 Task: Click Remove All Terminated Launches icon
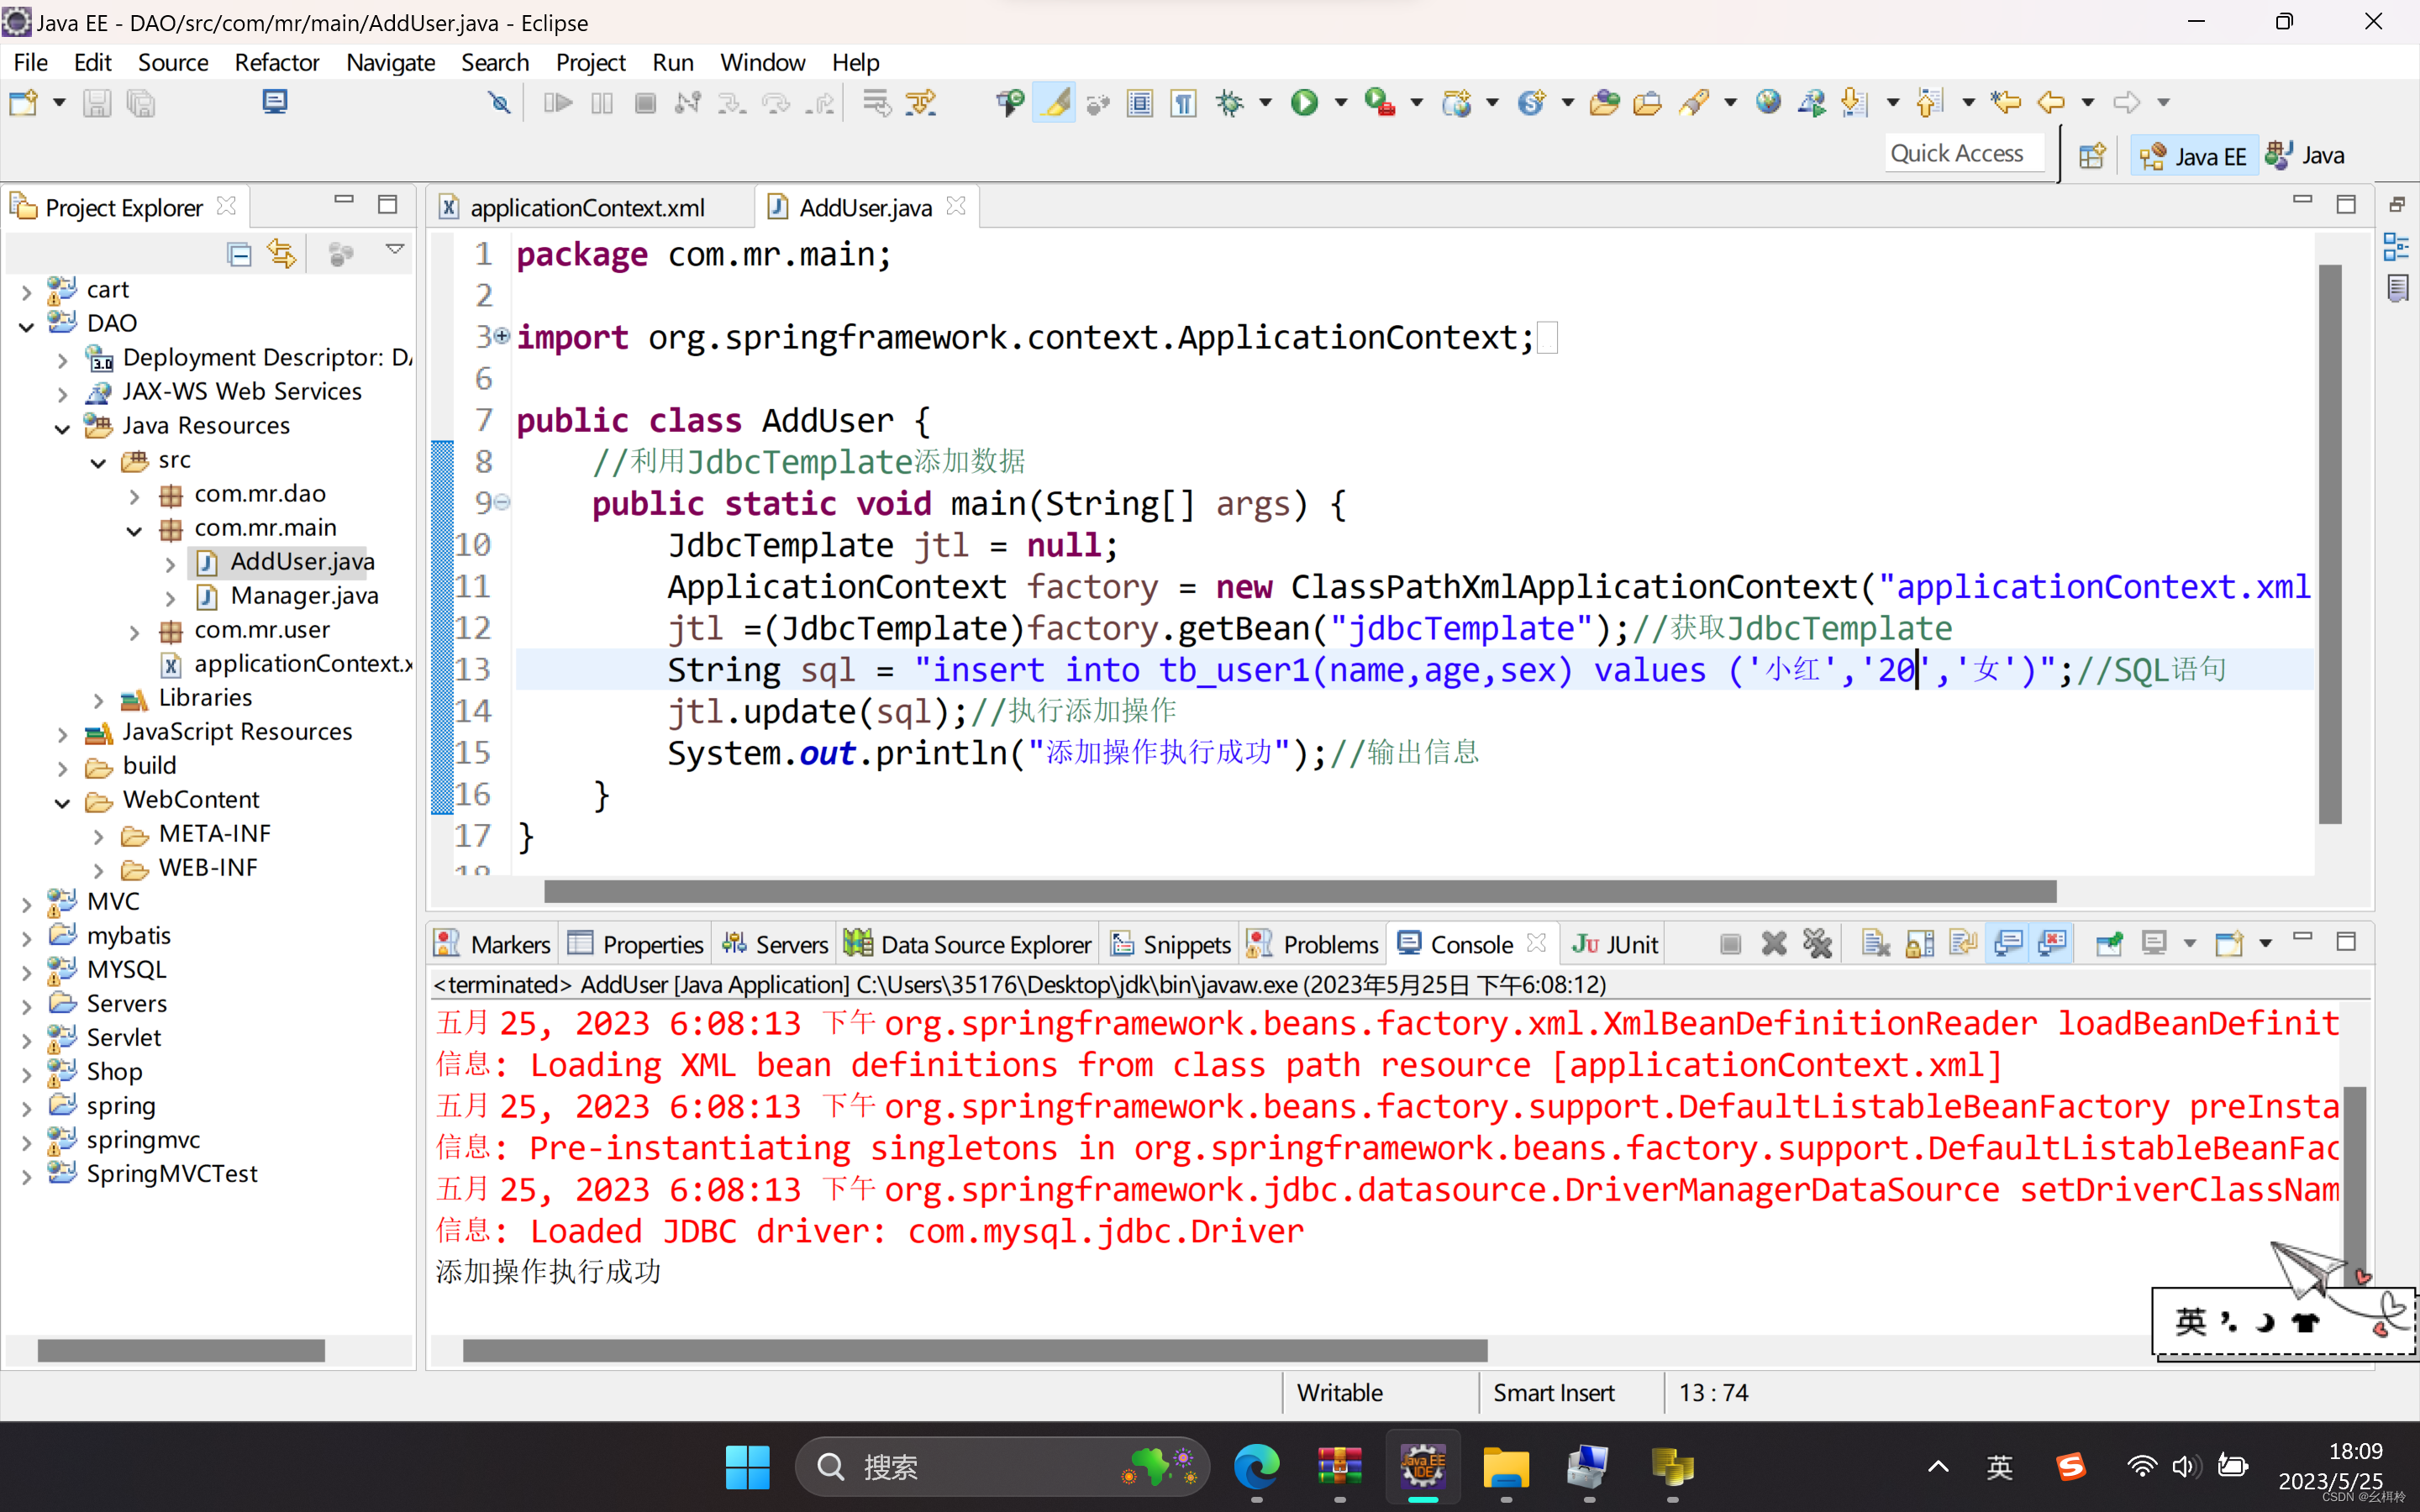pos(1817,943)
